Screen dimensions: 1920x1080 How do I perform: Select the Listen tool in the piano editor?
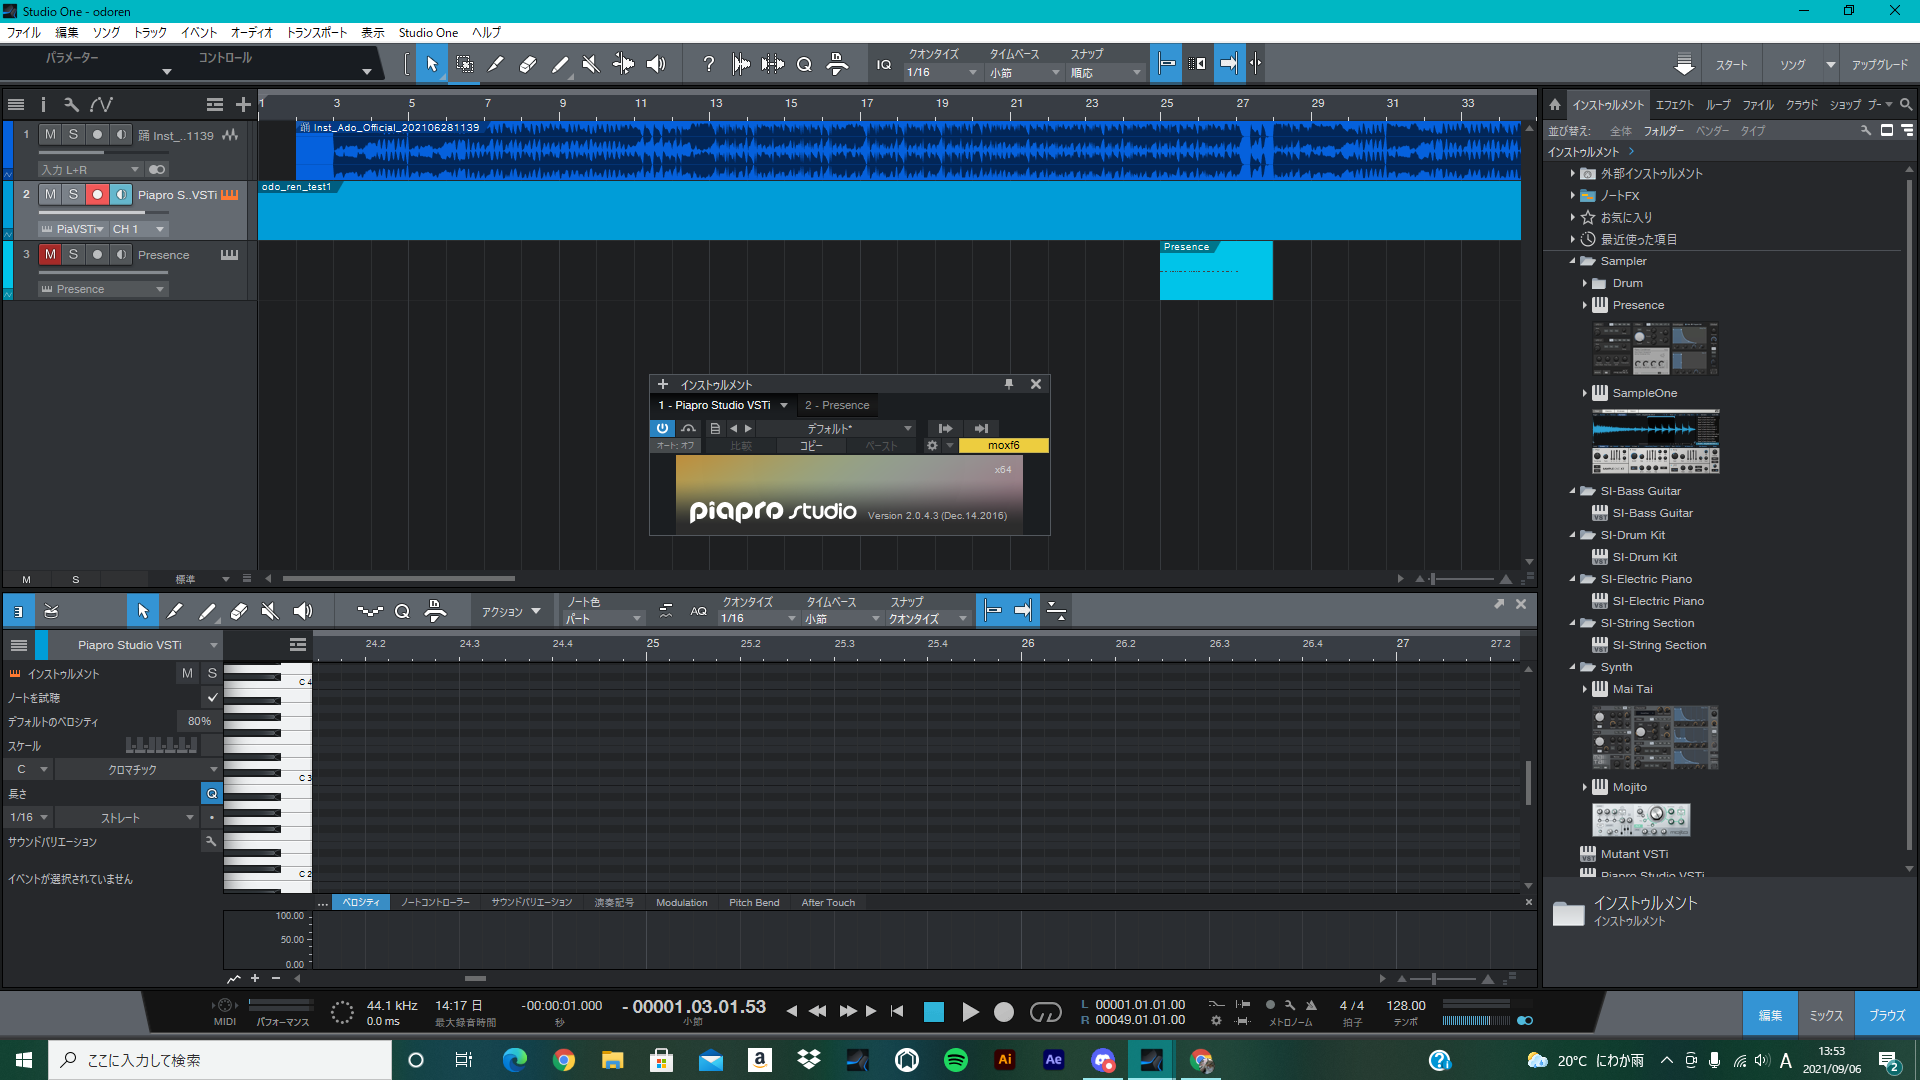tap(303, 611)
